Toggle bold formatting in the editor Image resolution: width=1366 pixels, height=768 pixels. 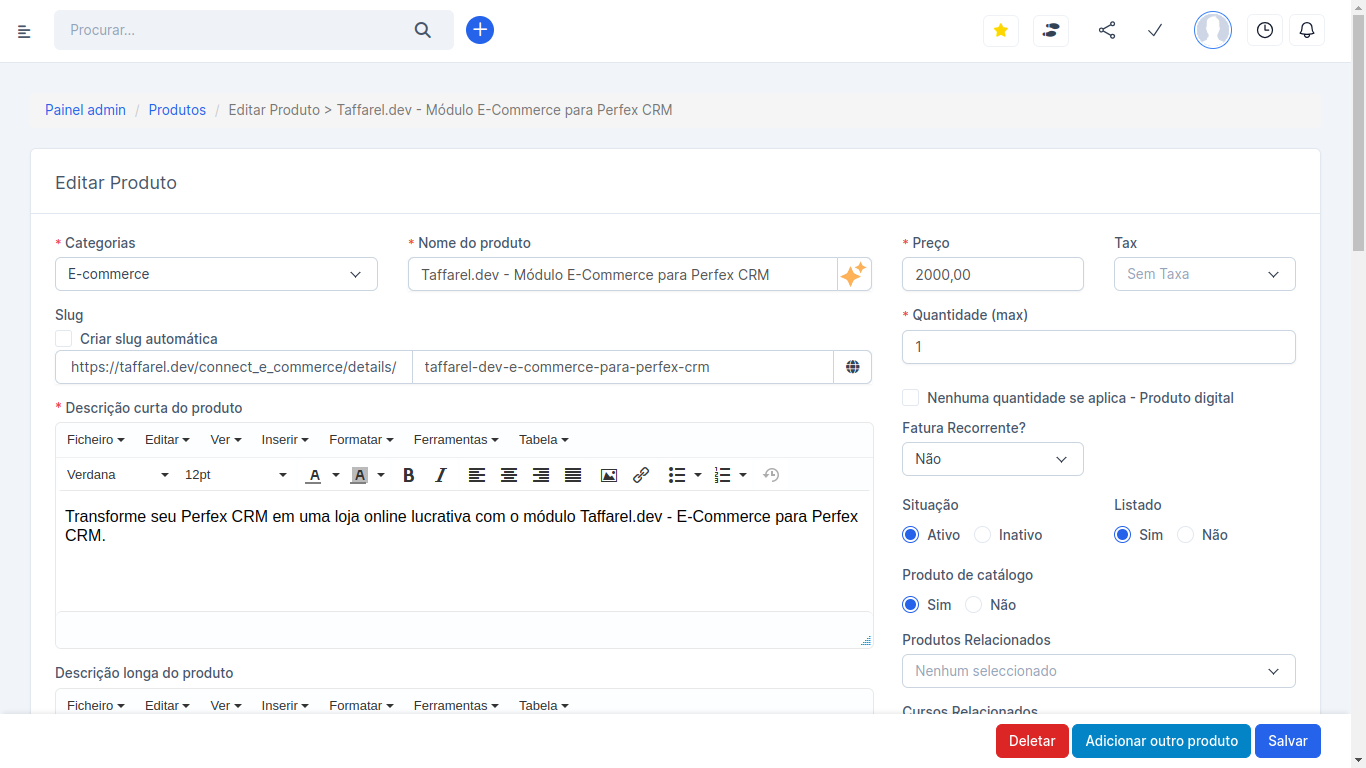pos(408,475)
